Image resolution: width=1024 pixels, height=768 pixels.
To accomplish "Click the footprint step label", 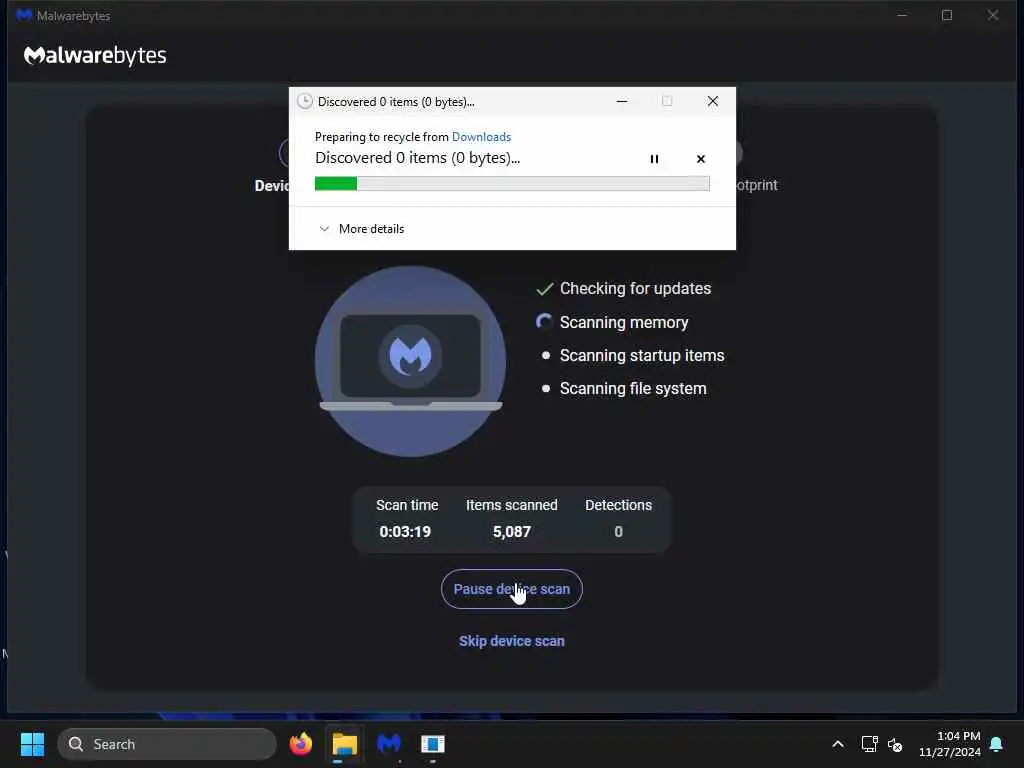I will coord(757,185).
